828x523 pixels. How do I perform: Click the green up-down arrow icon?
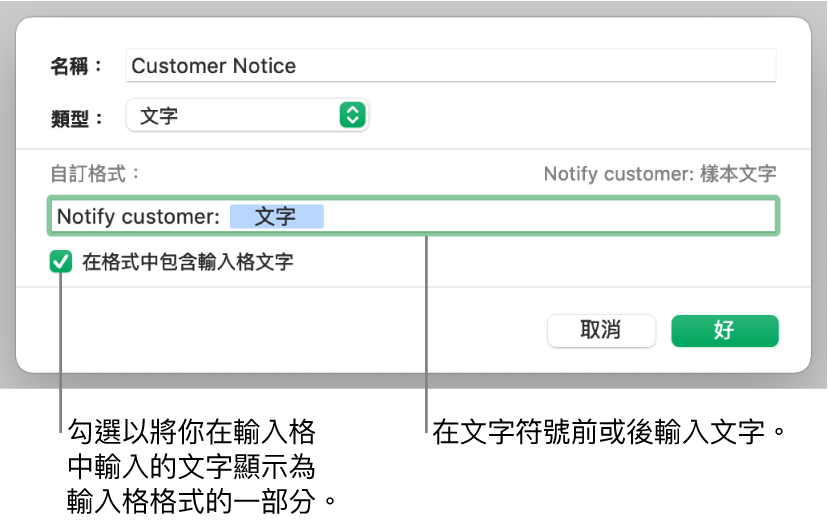pos(352,116)
